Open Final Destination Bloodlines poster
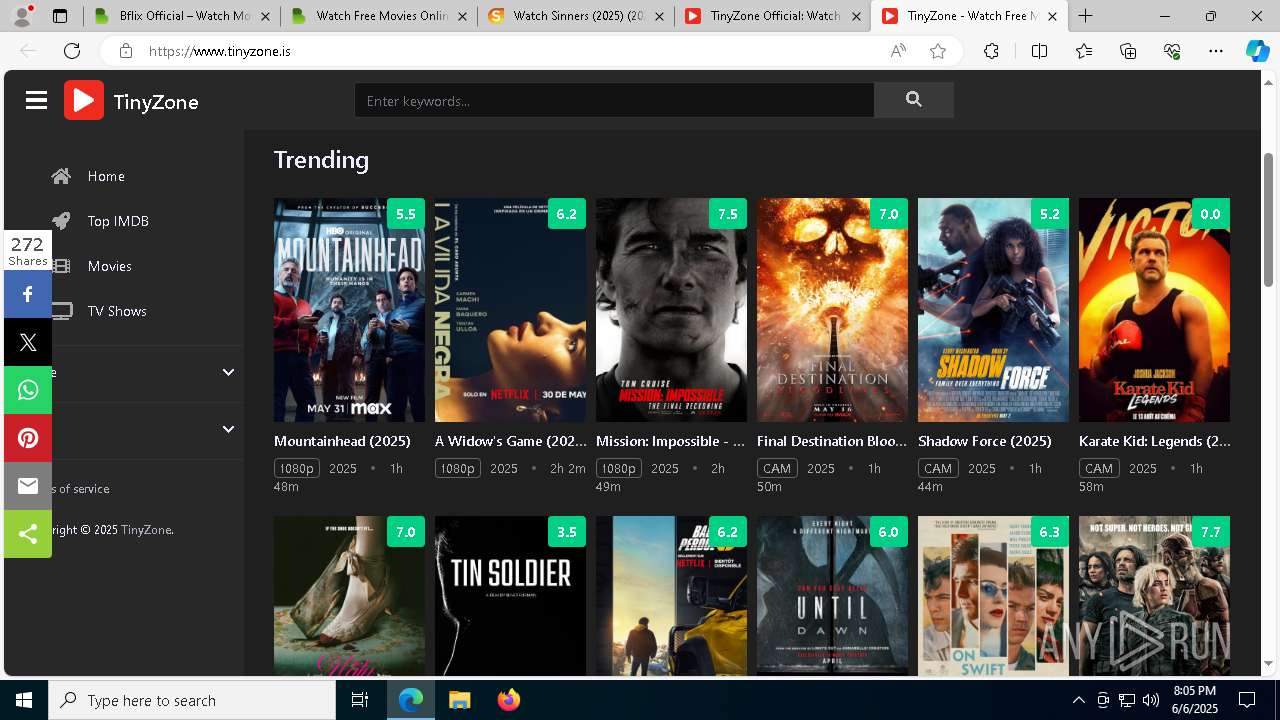 pos(832,310)
